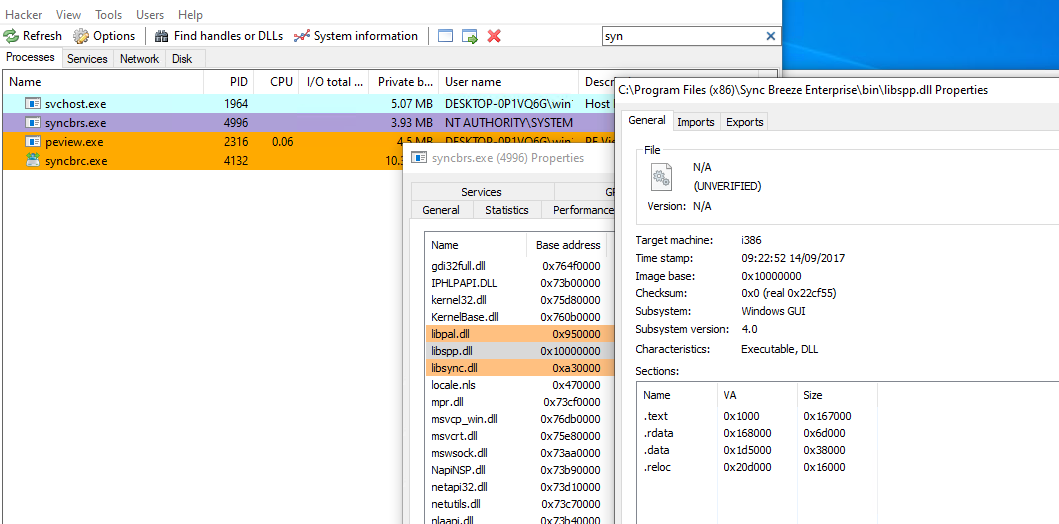Sort modules by Base address column
Viewport: 1059px width, 524px height.
(x=567, y=245)
